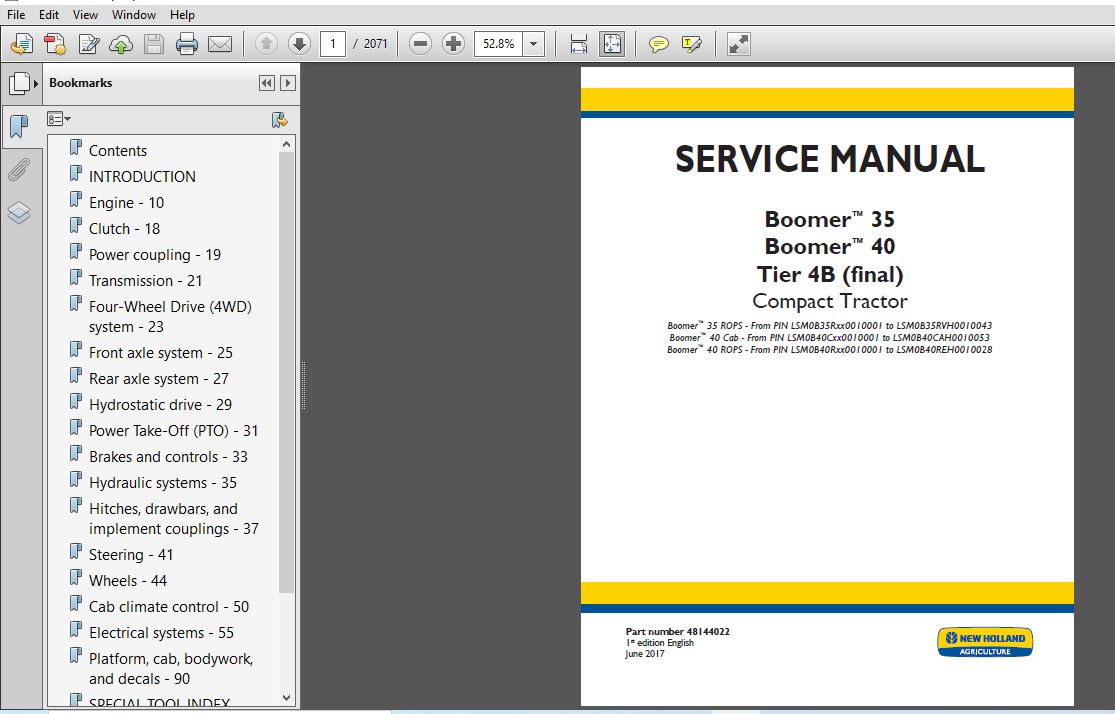Screen dimensions: 1115x714
Task: Open the Edit menu
Action: coord(48,14)
